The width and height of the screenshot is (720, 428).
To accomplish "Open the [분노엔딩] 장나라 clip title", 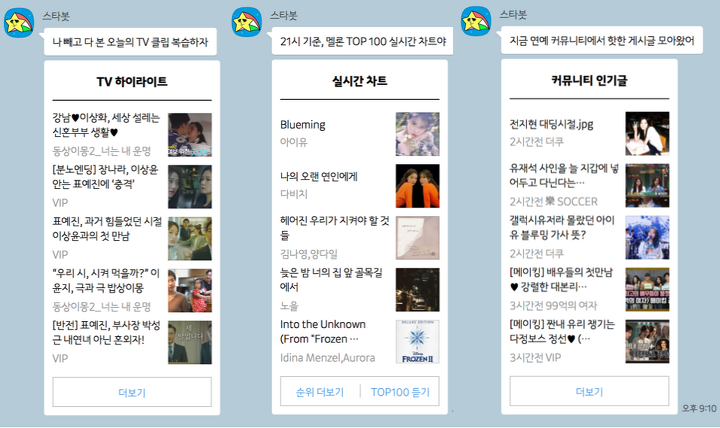I will (105, 176).
